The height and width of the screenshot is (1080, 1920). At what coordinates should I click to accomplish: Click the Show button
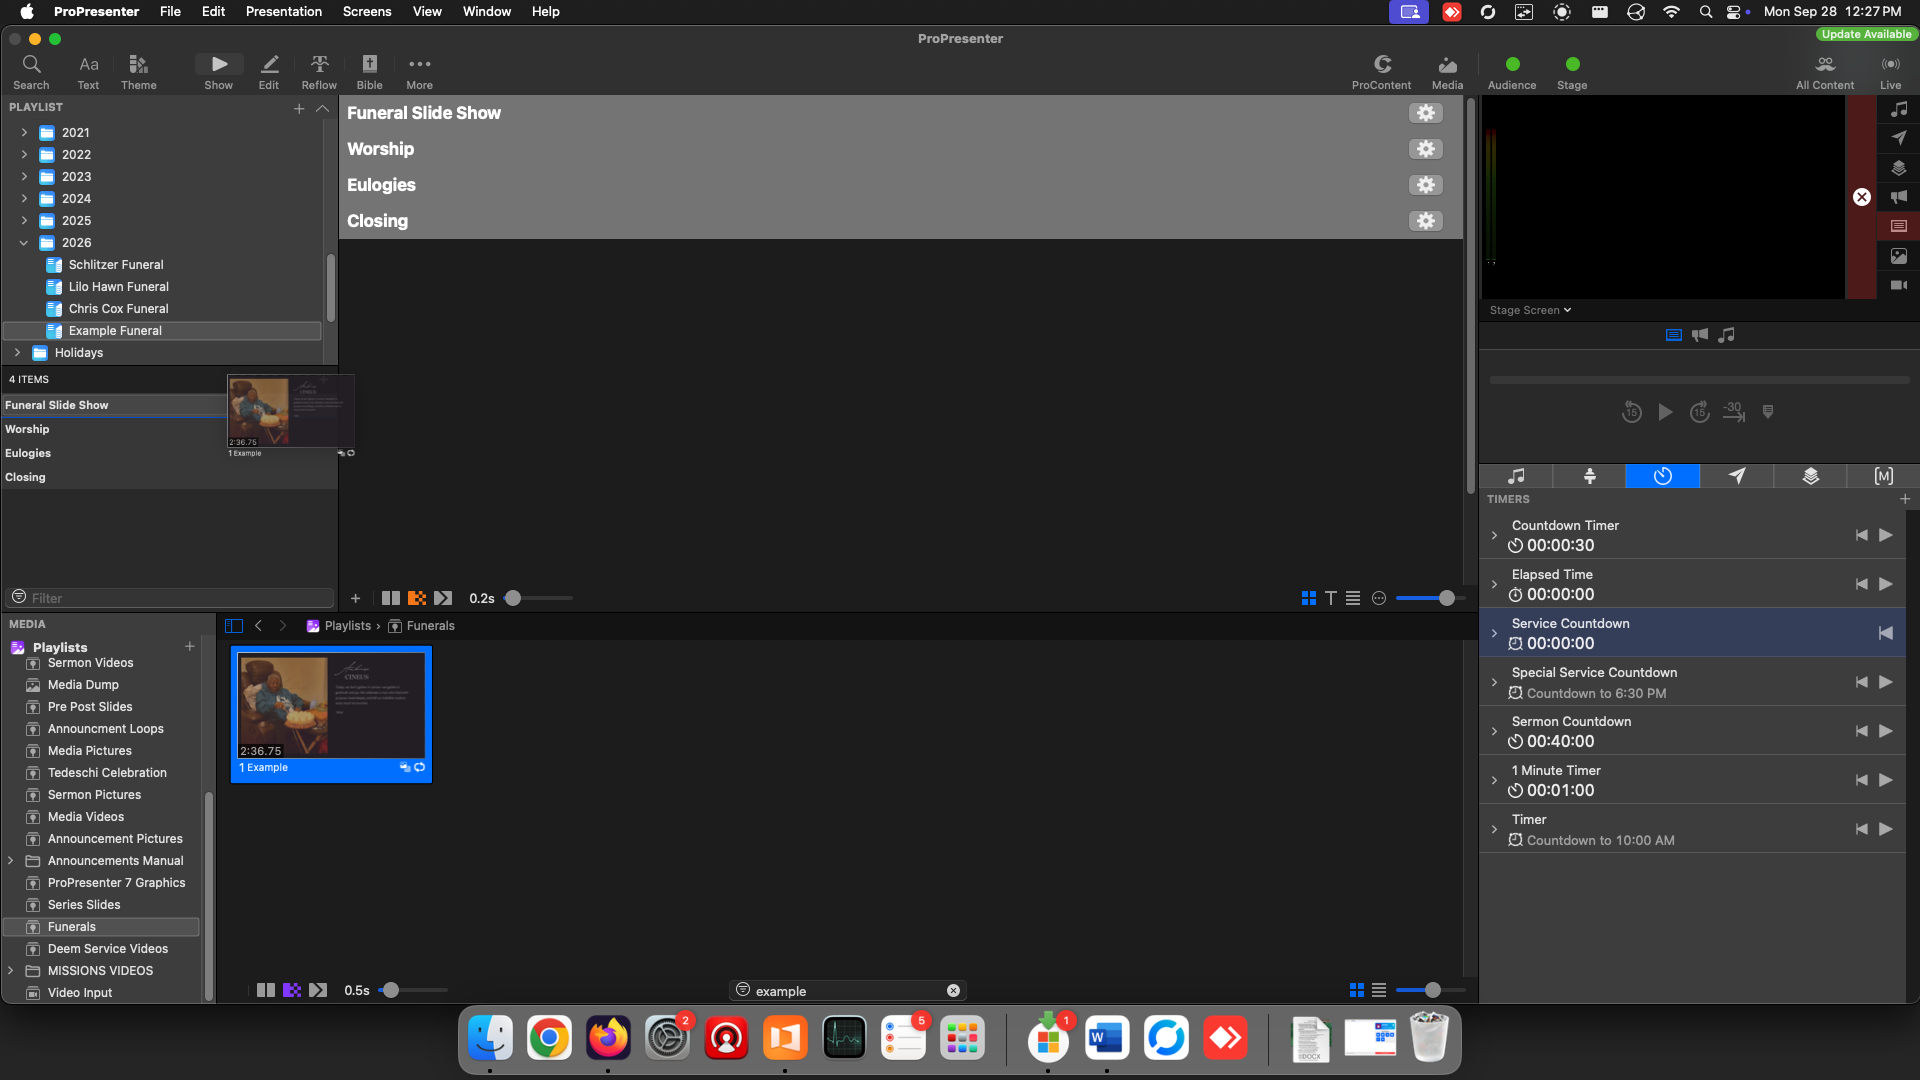(x=219, y=72)
